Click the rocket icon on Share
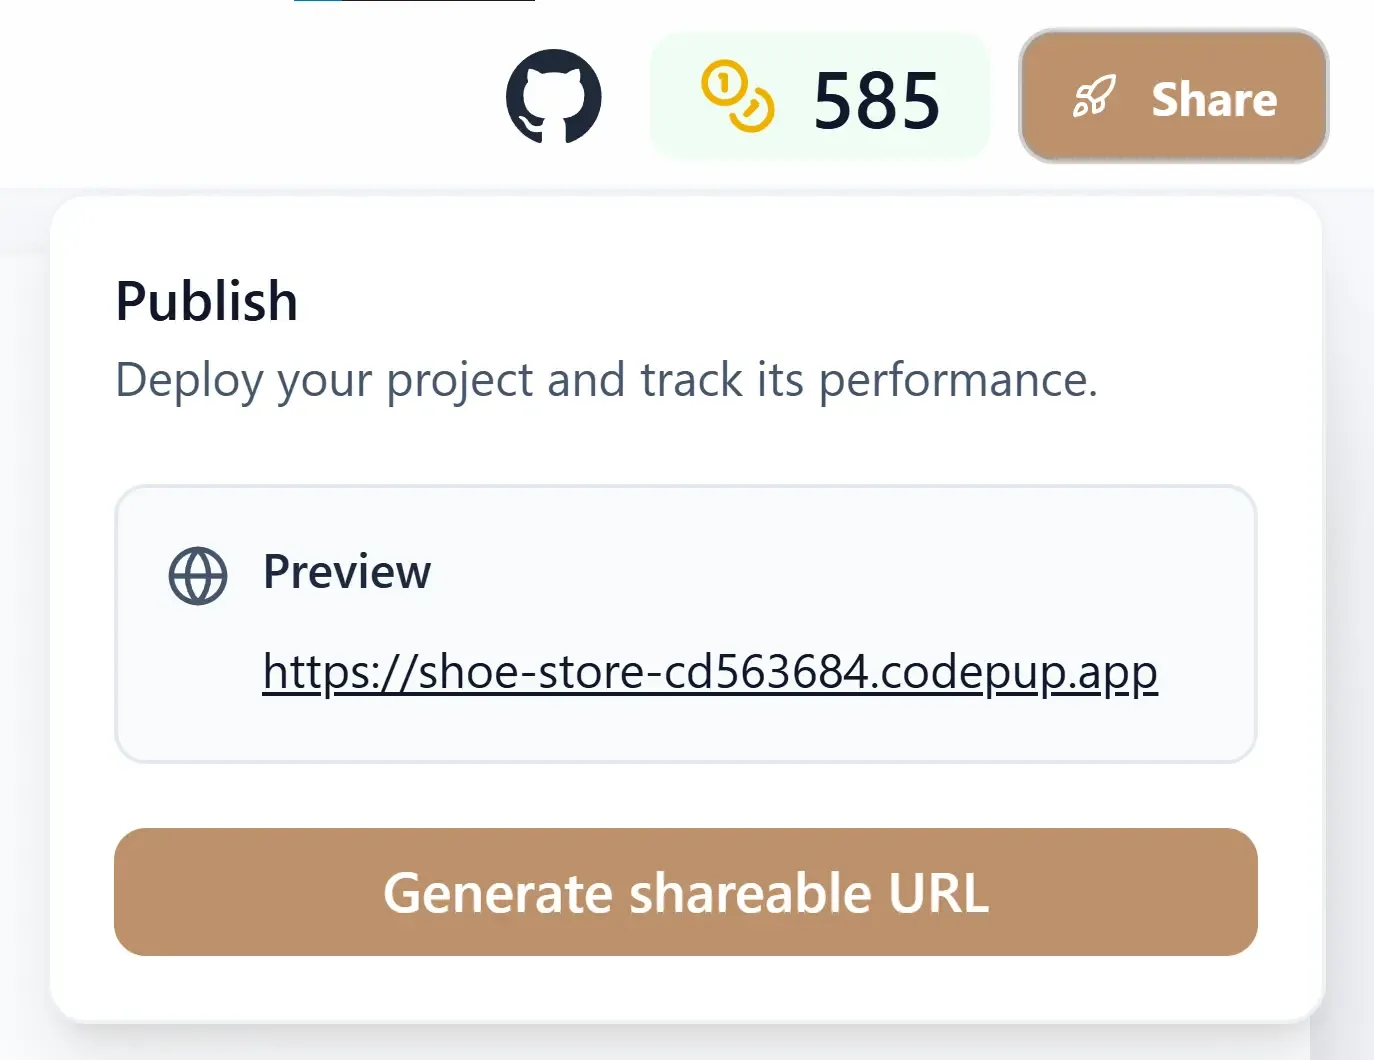Viewport: 1374px width, 1060px height. click(1093, 97)
